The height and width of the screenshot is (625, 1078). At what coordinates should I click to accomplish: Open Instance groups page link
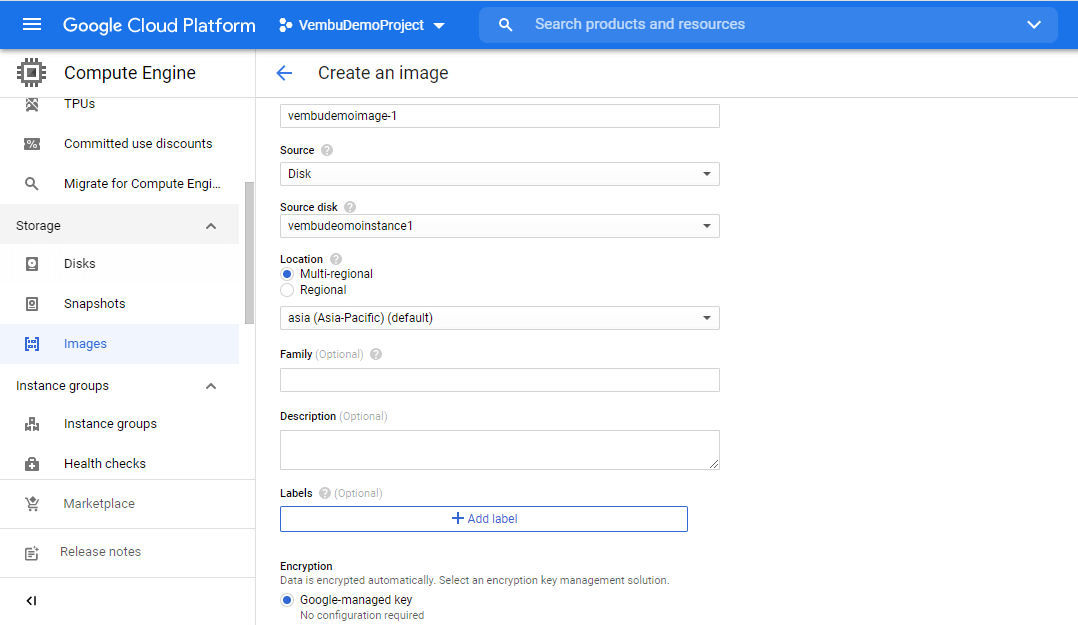click(x=110, y=424)
